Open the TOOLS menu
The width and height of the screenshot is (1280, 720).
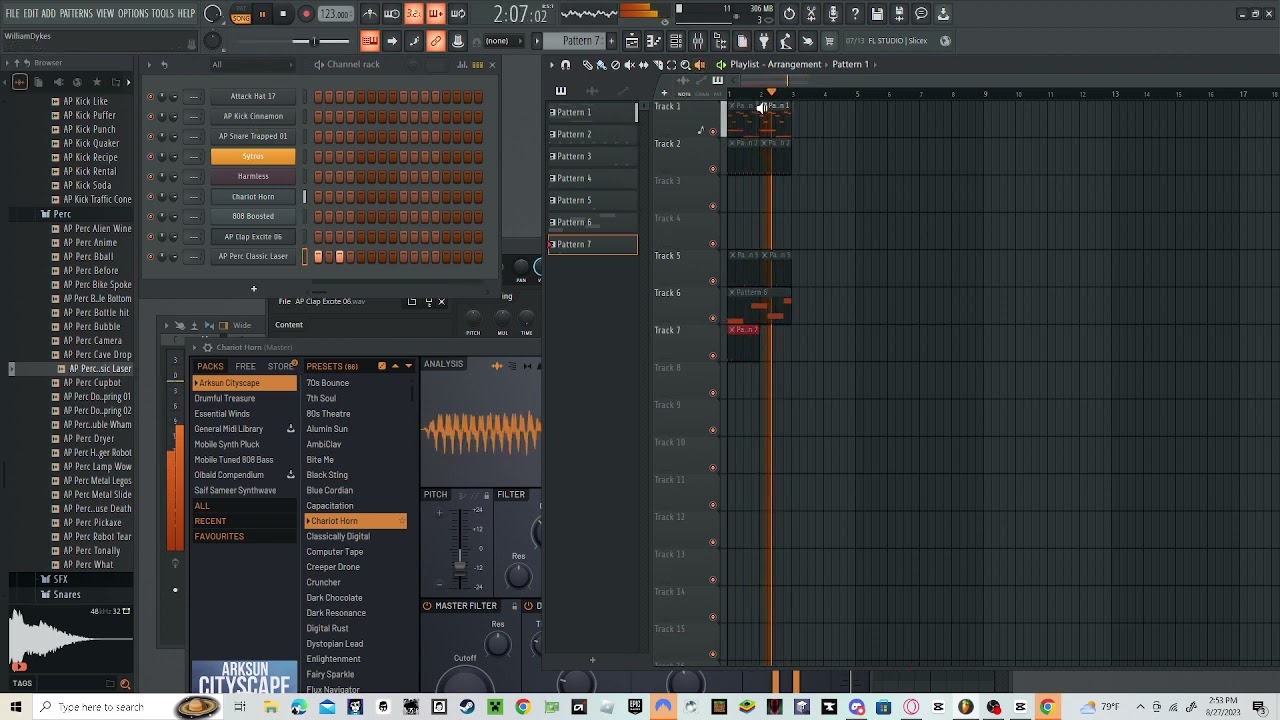[x=163, y=14]
